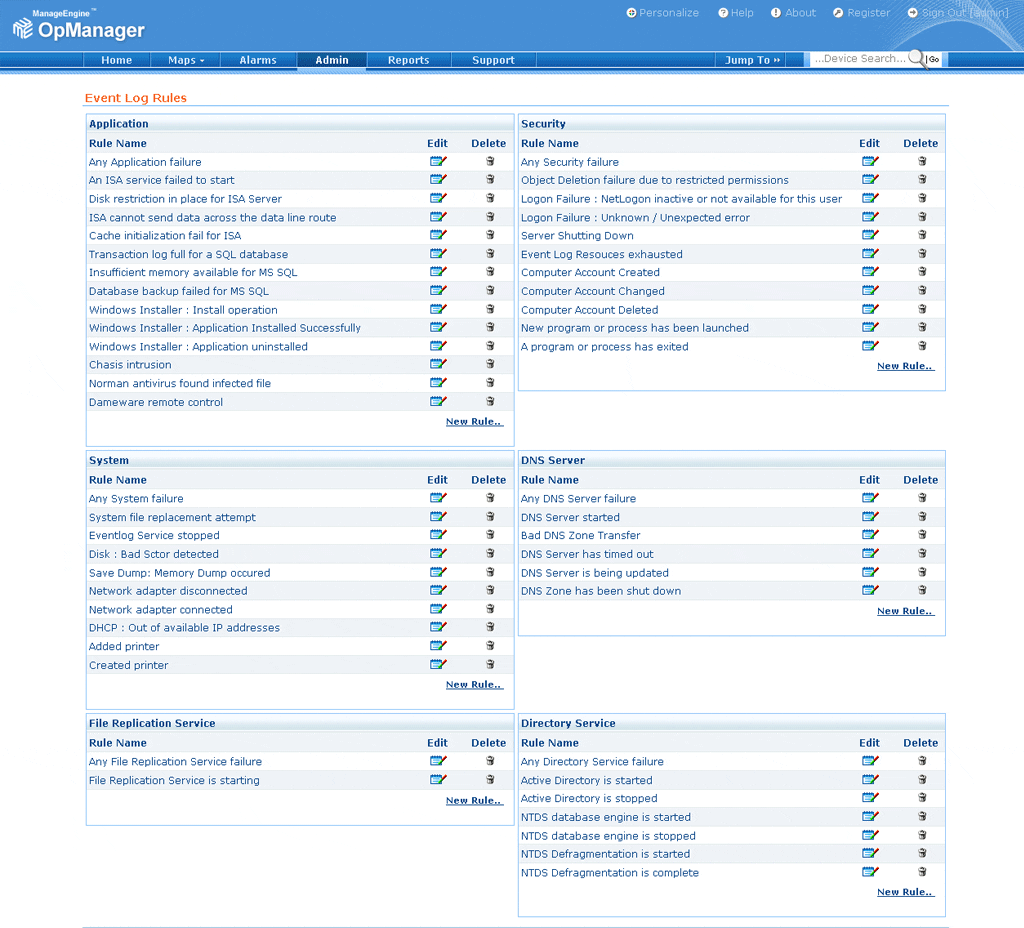Open the Save Dump: Memory Dump occured rule
Viewport: 1024px width, 928px height.
tap(180, 573)
